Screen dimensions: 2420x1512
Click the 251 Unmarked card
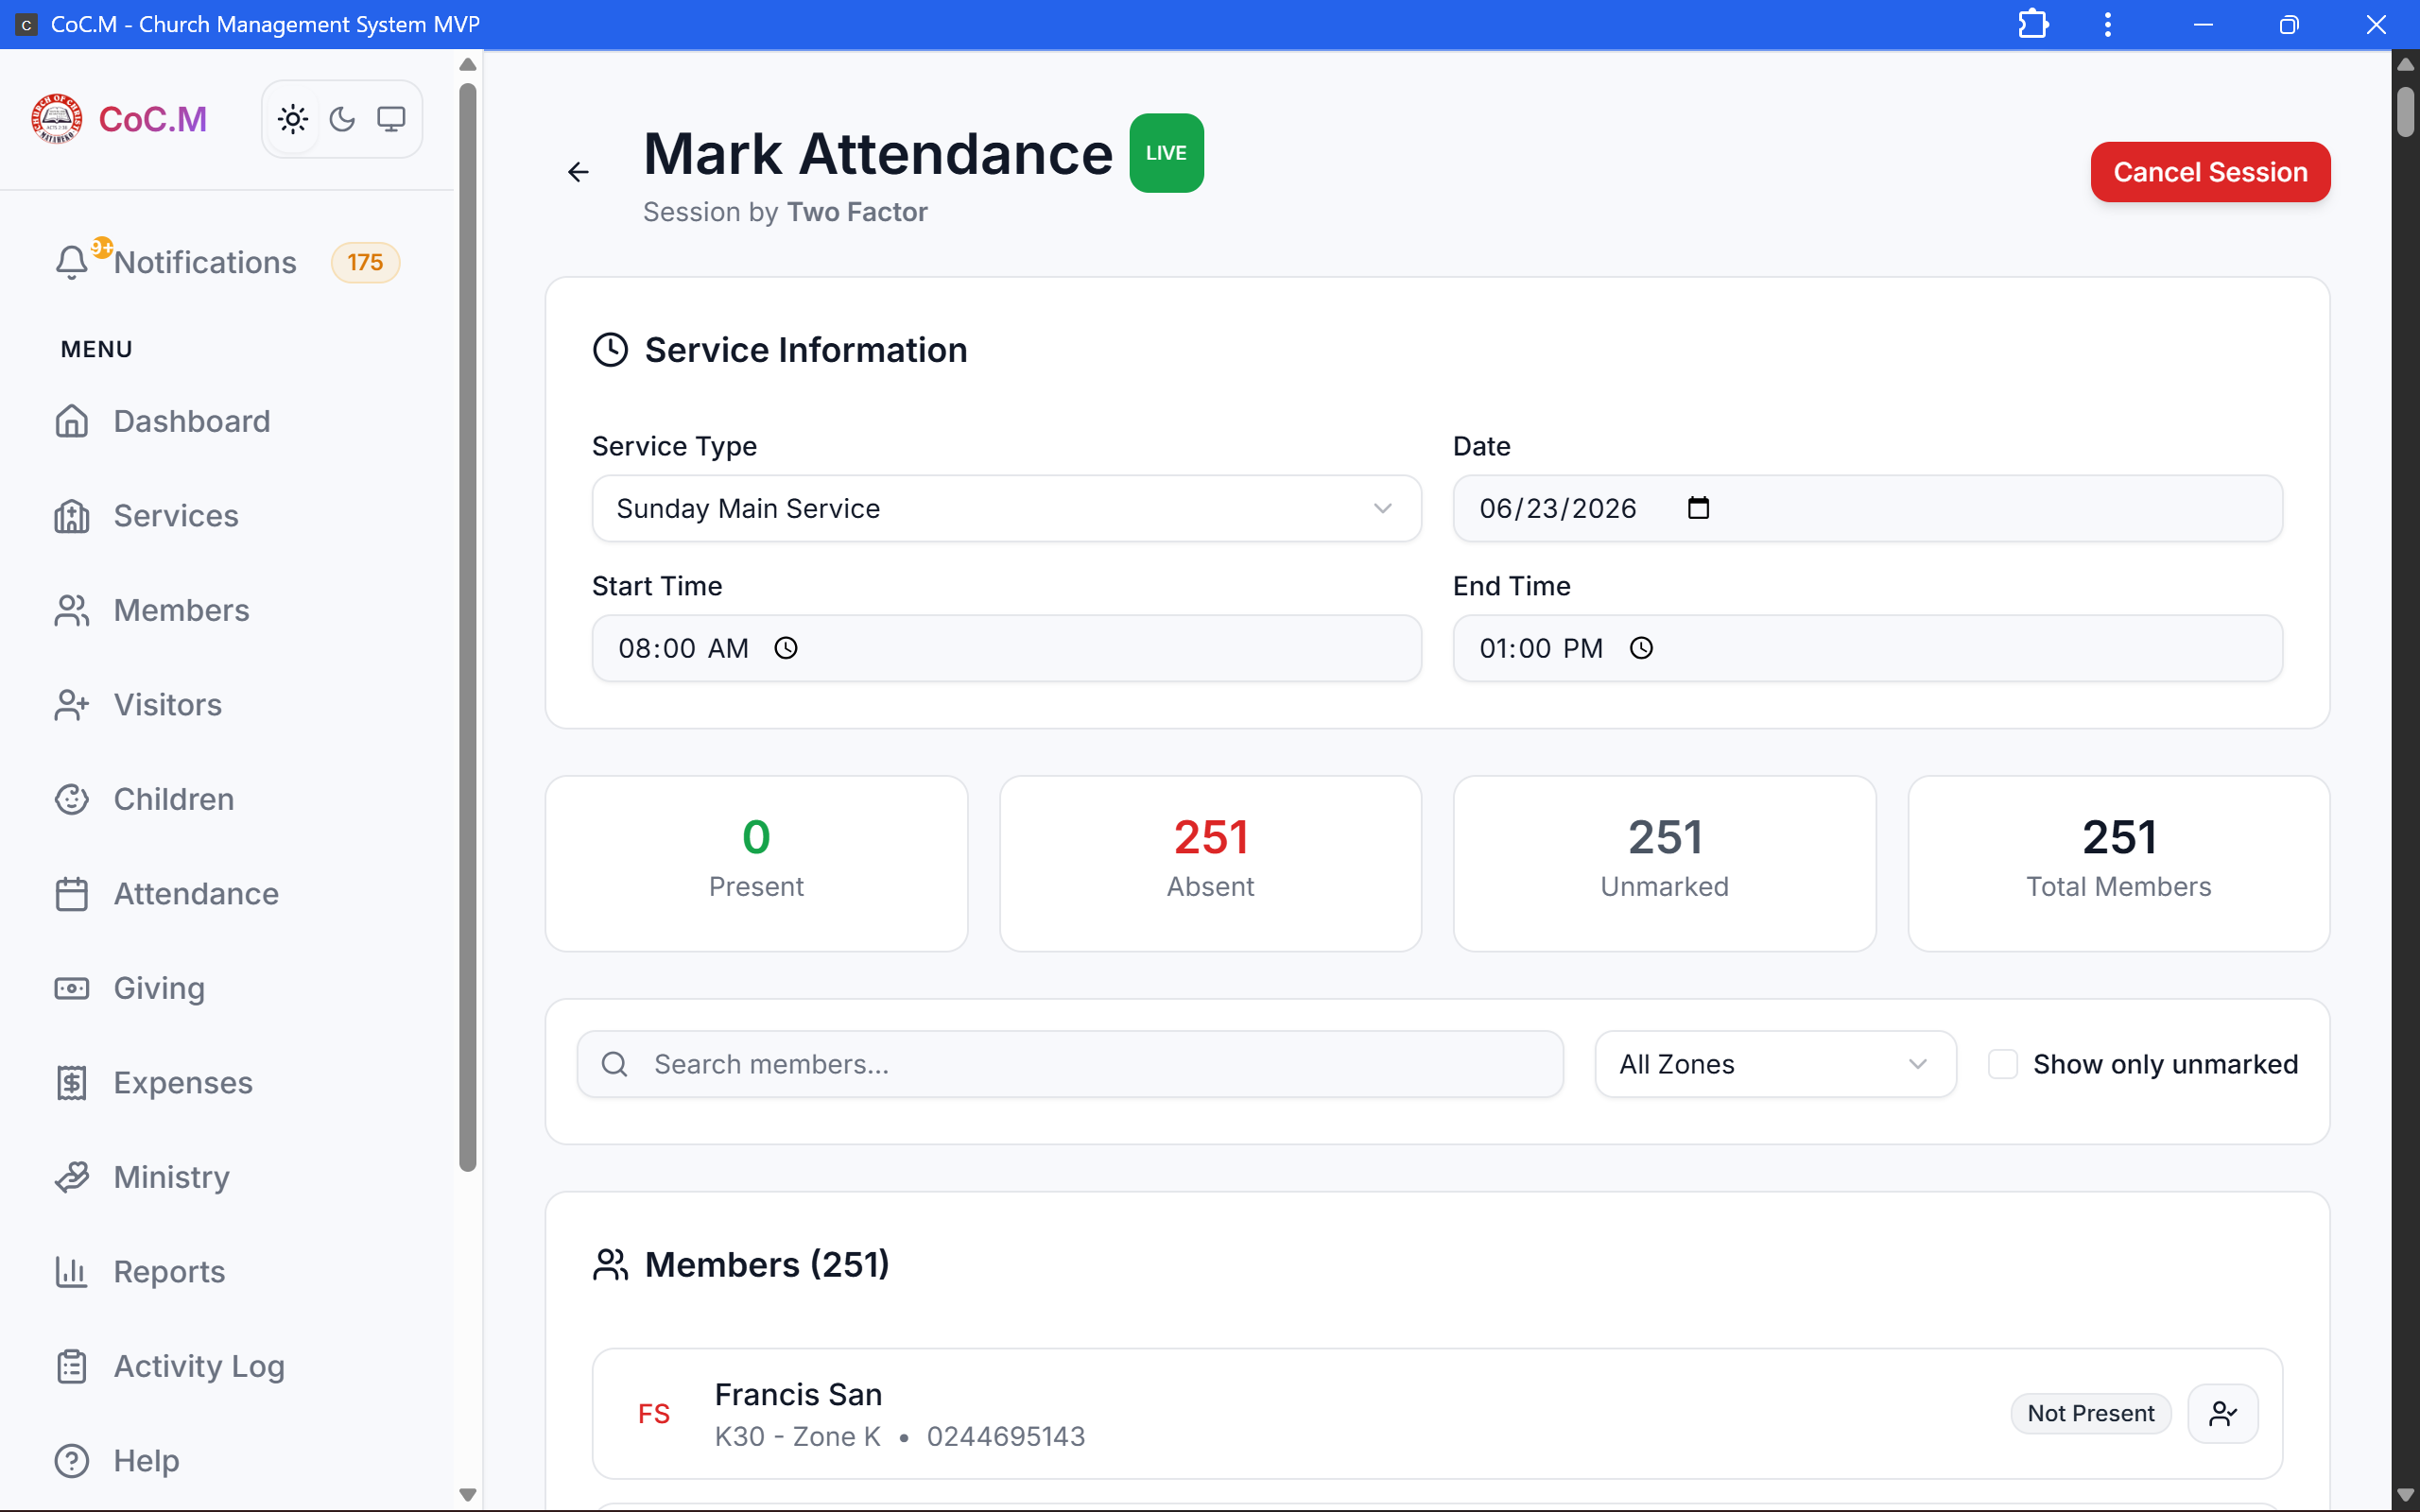pyautogui.click(x=1664, y=864)
